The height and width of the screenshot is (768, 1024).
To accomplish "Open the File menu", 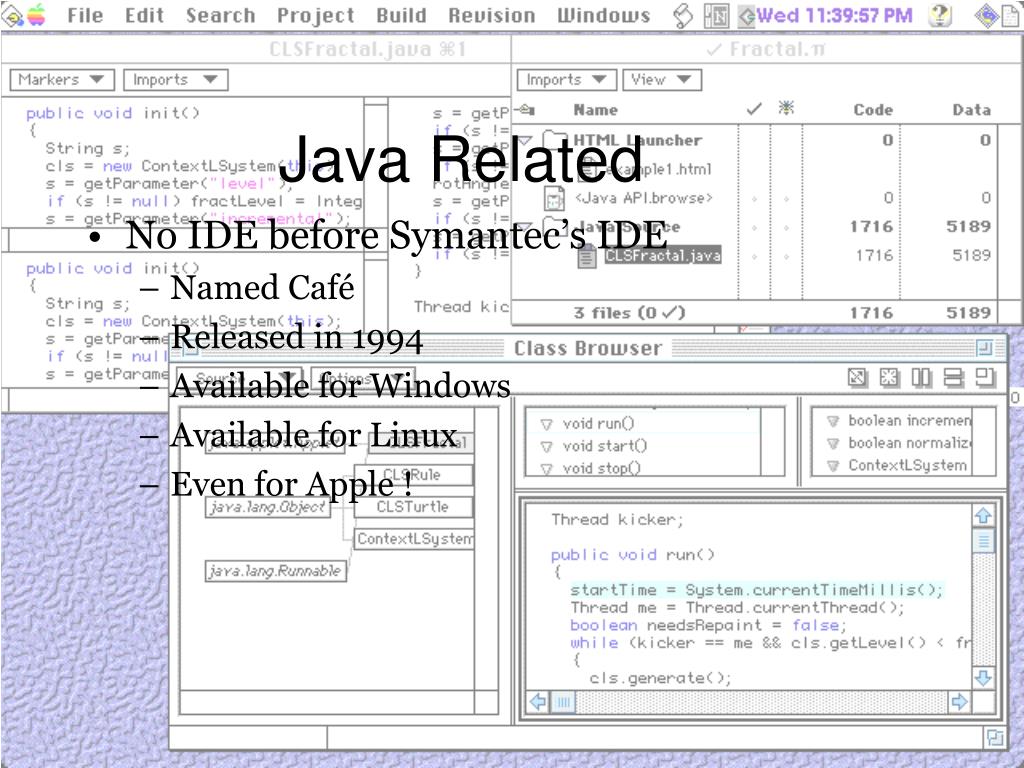I will click(x=85, y=15).
